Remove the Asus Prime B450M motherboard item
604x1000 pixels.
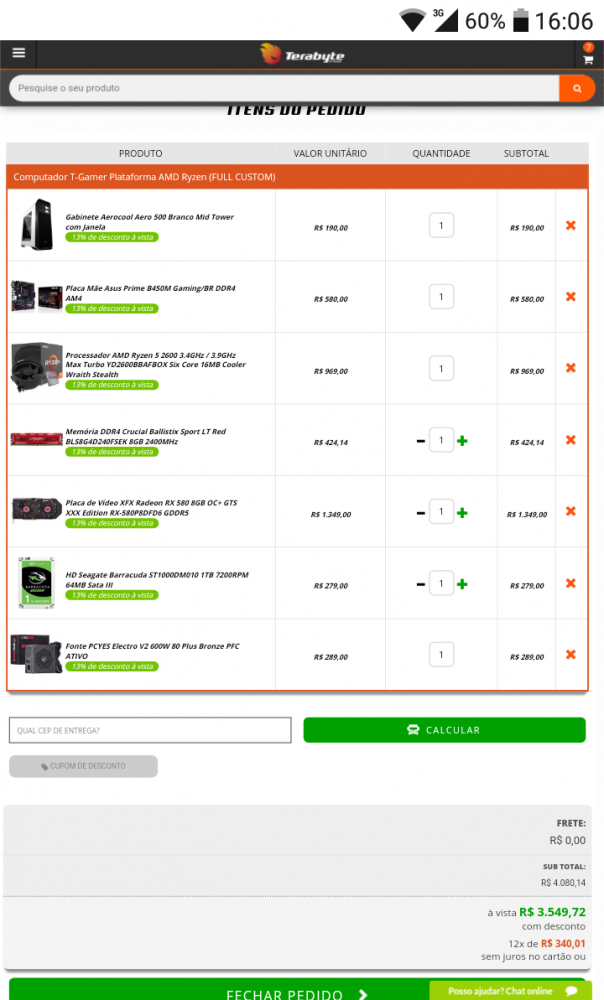click(x=570, y=297)
